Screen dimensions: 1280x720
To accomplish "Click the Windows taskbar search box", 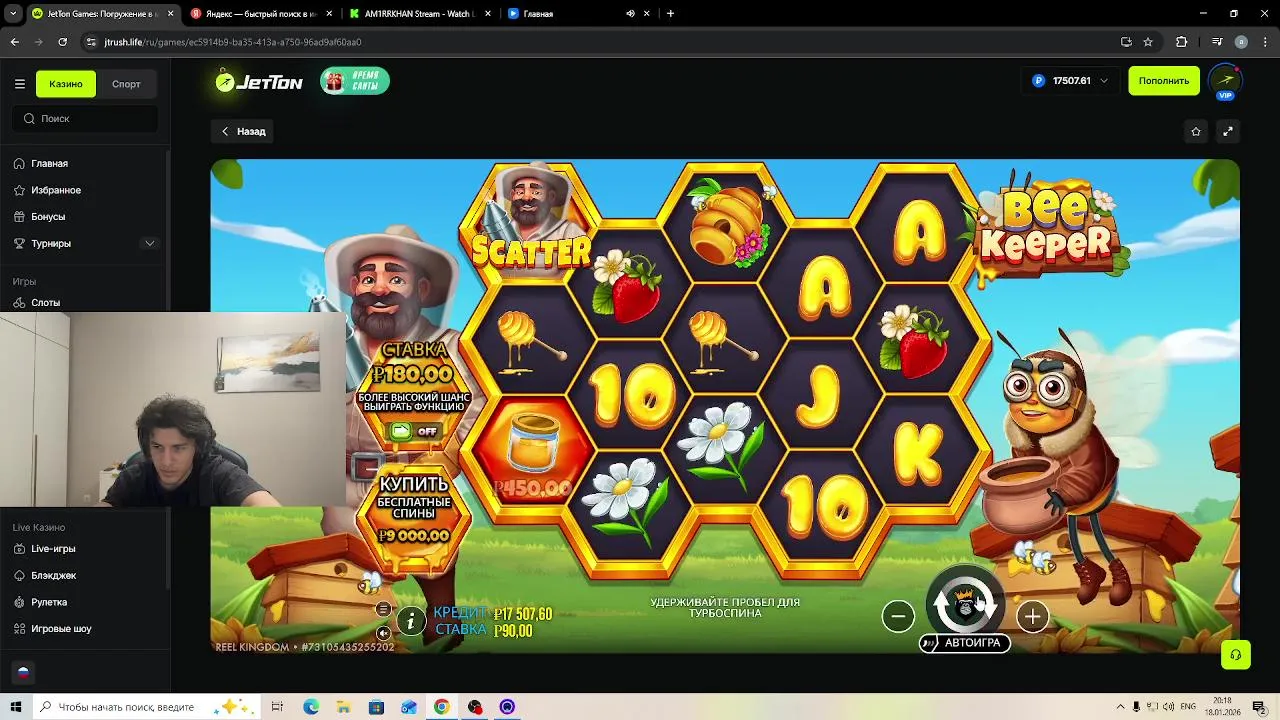I will [x=145, y=707].
